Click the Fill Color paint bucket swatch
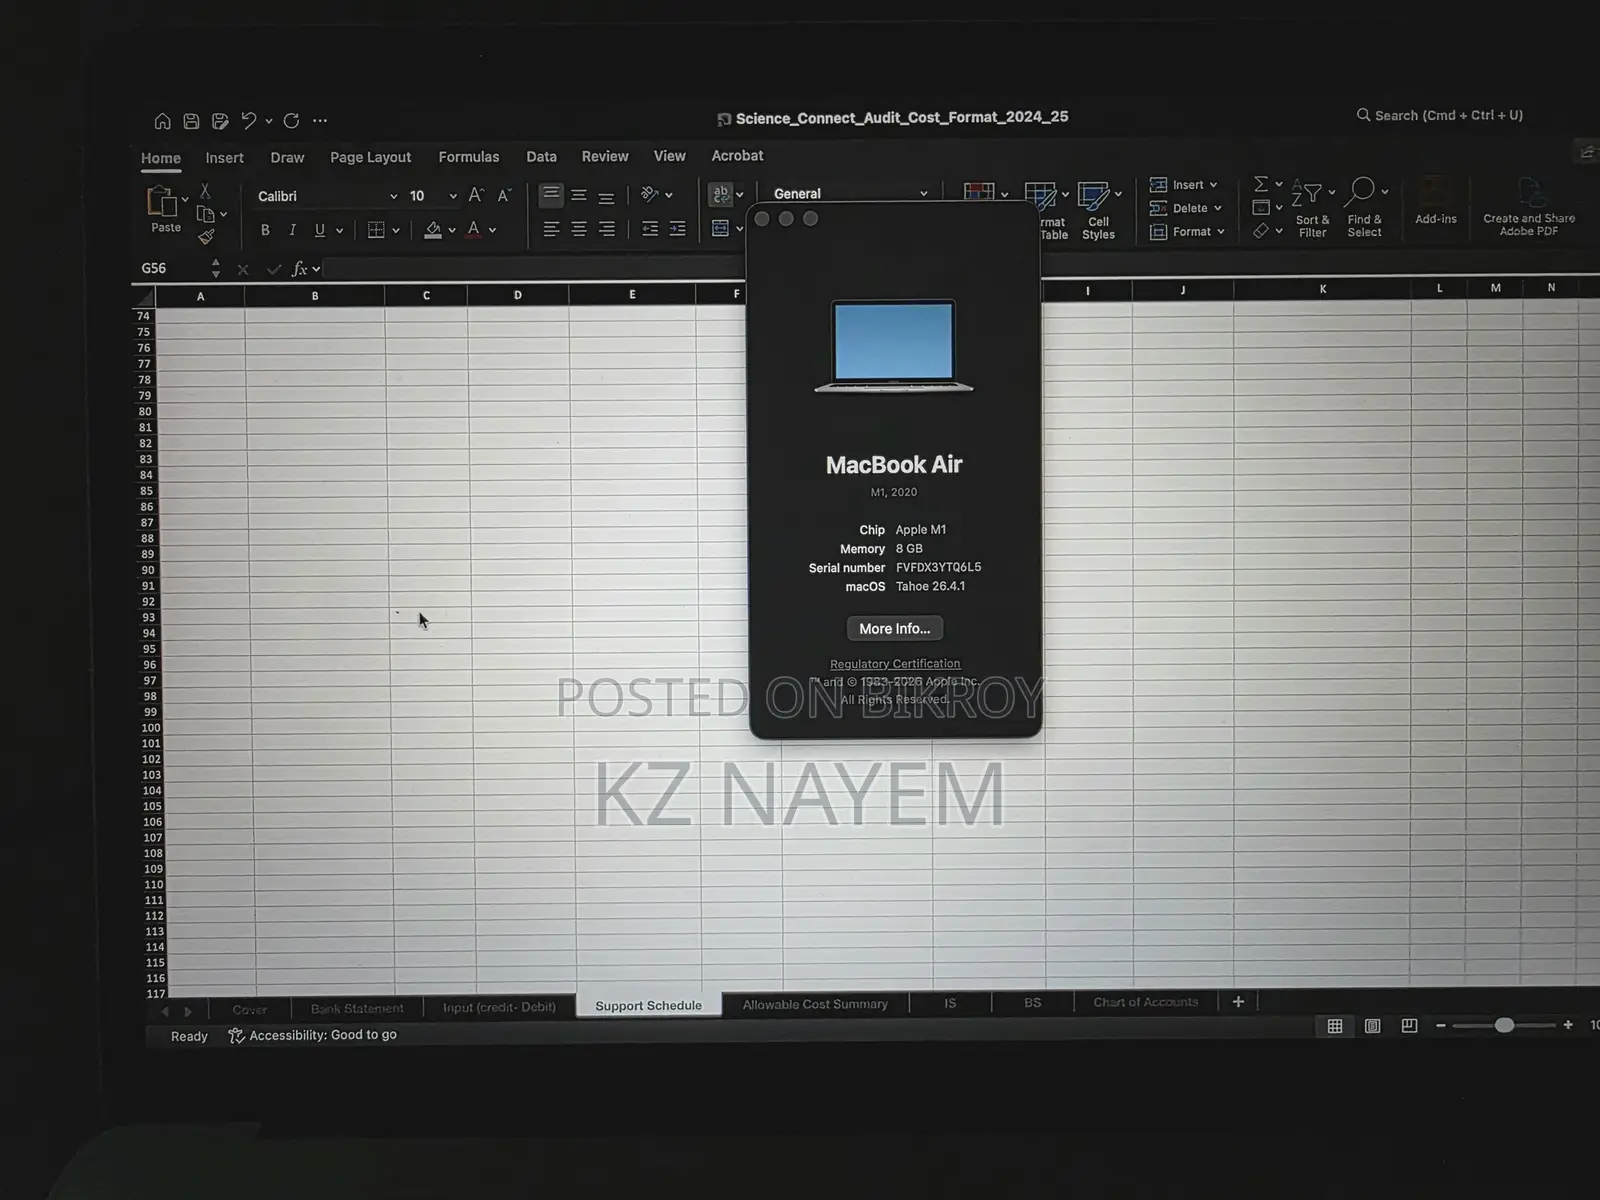Screen dimensions: 1600x1200 (x=433, y=230)
